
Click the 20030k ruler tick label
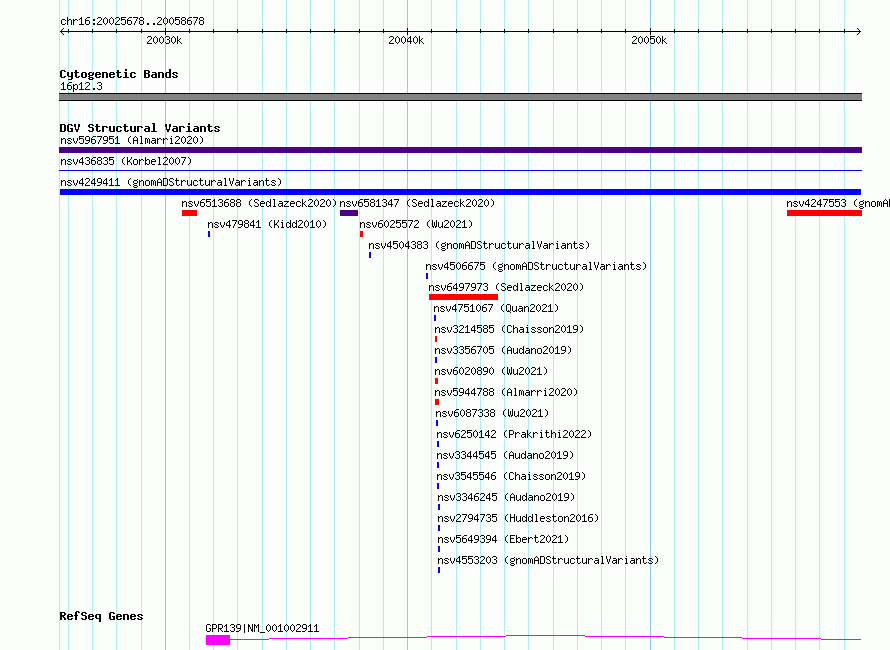(x=164, y=40)
